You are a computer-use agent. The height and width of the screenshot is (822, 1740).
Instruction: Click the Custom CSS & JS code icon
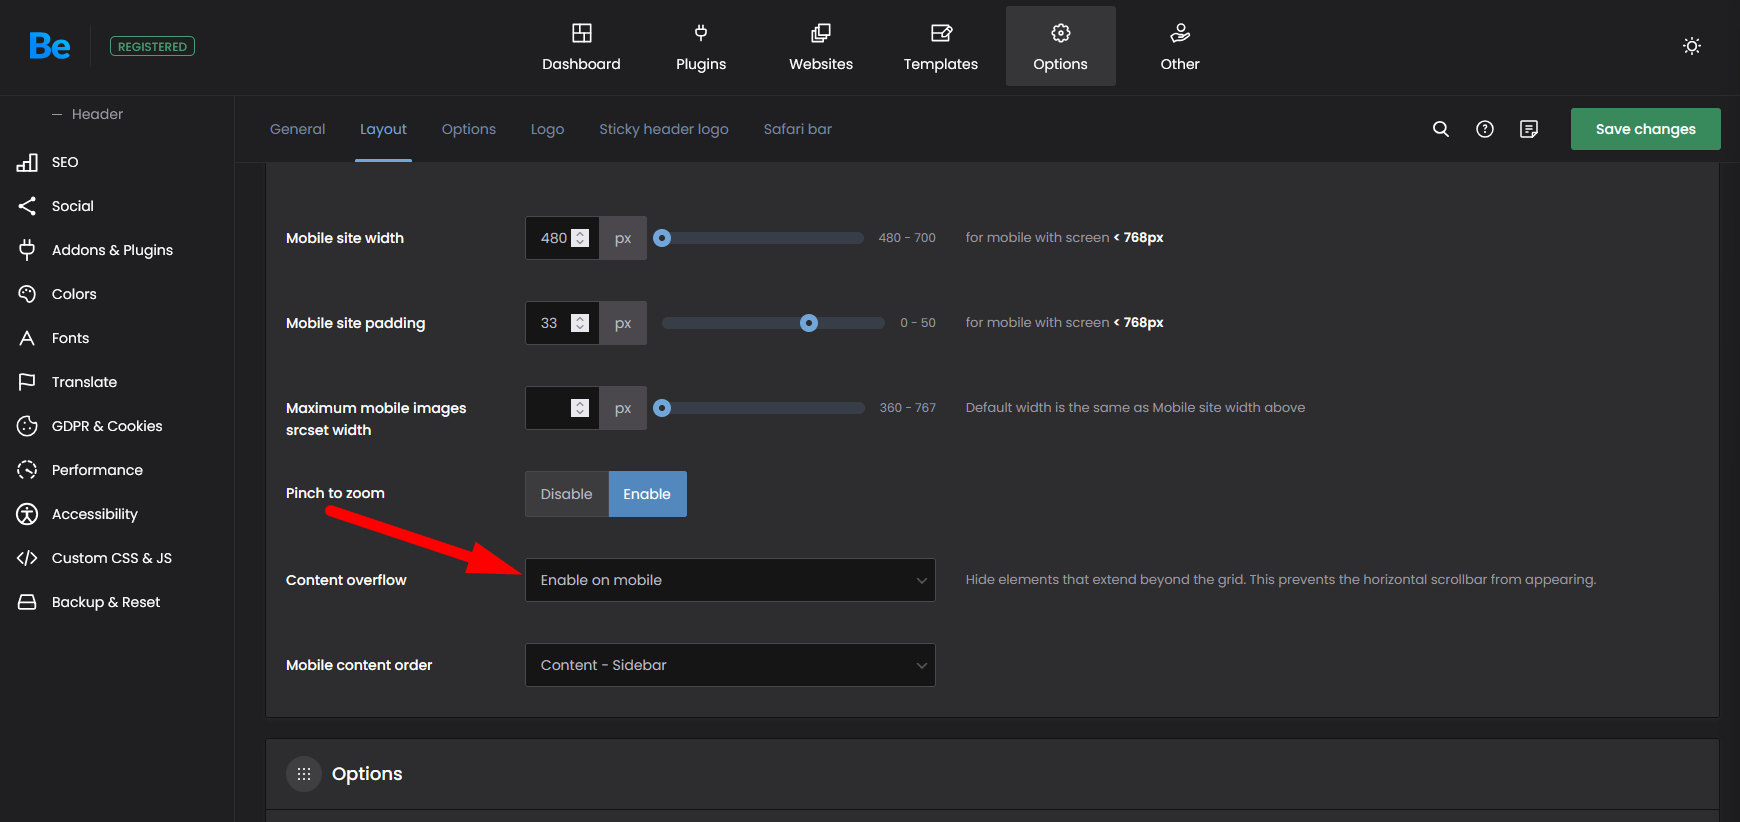tap(27, 558)
